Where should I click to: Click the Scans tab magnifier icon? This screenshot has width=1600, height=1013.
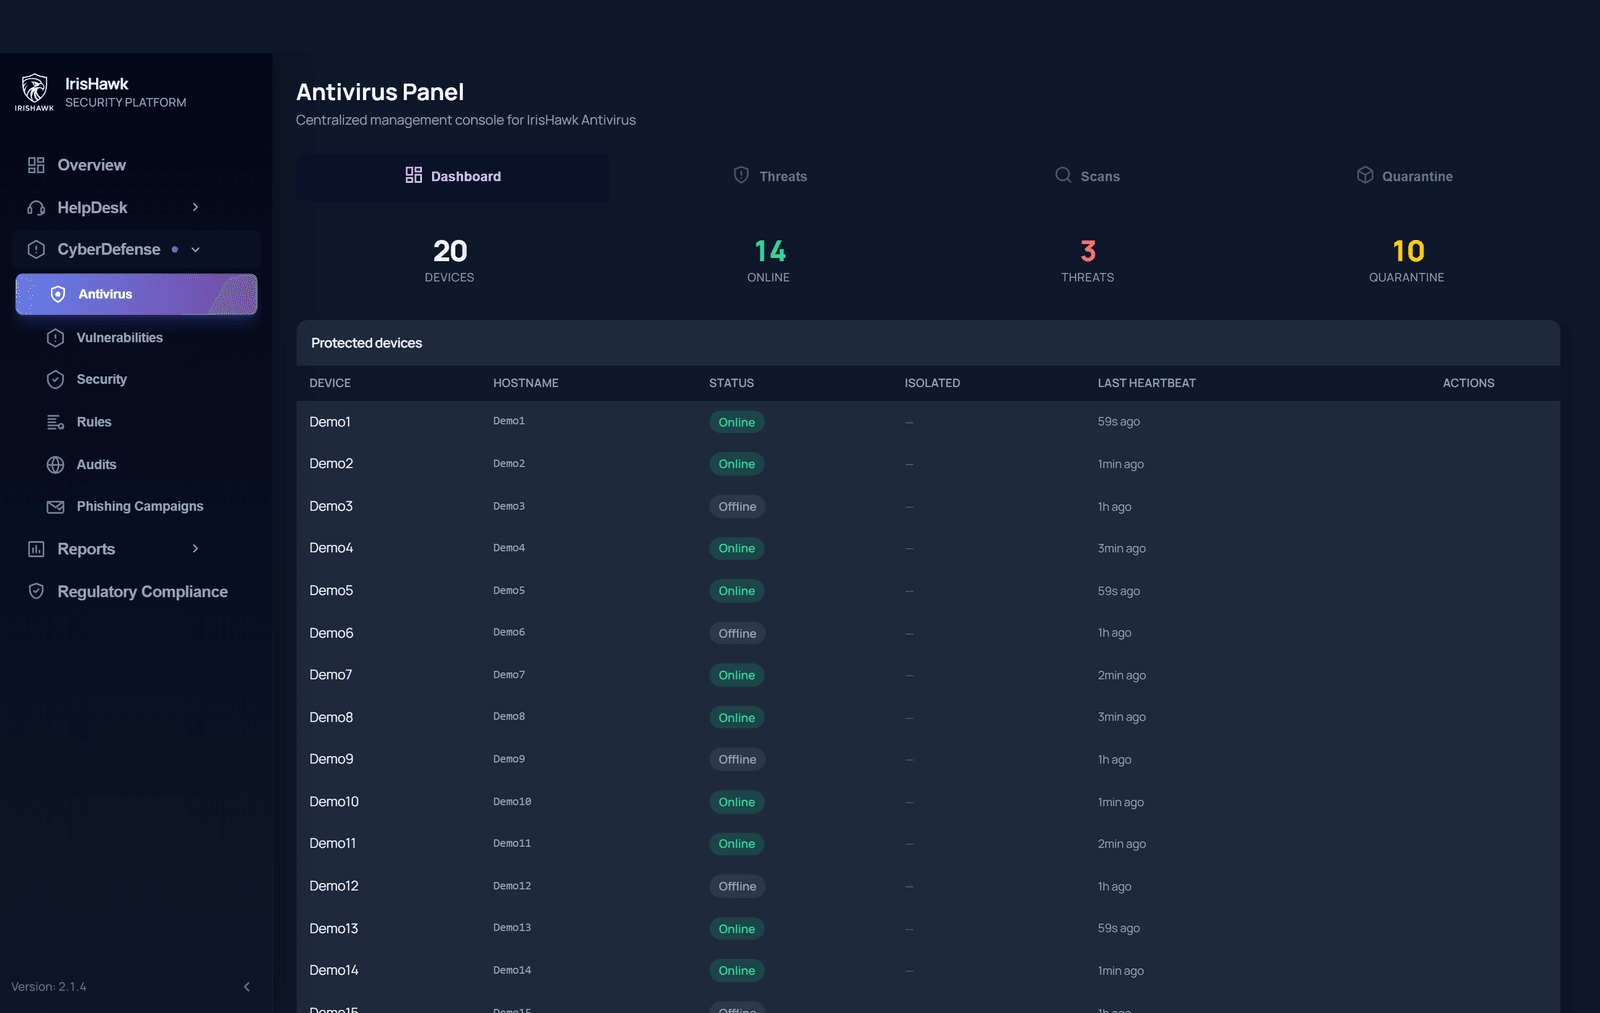1063,175
